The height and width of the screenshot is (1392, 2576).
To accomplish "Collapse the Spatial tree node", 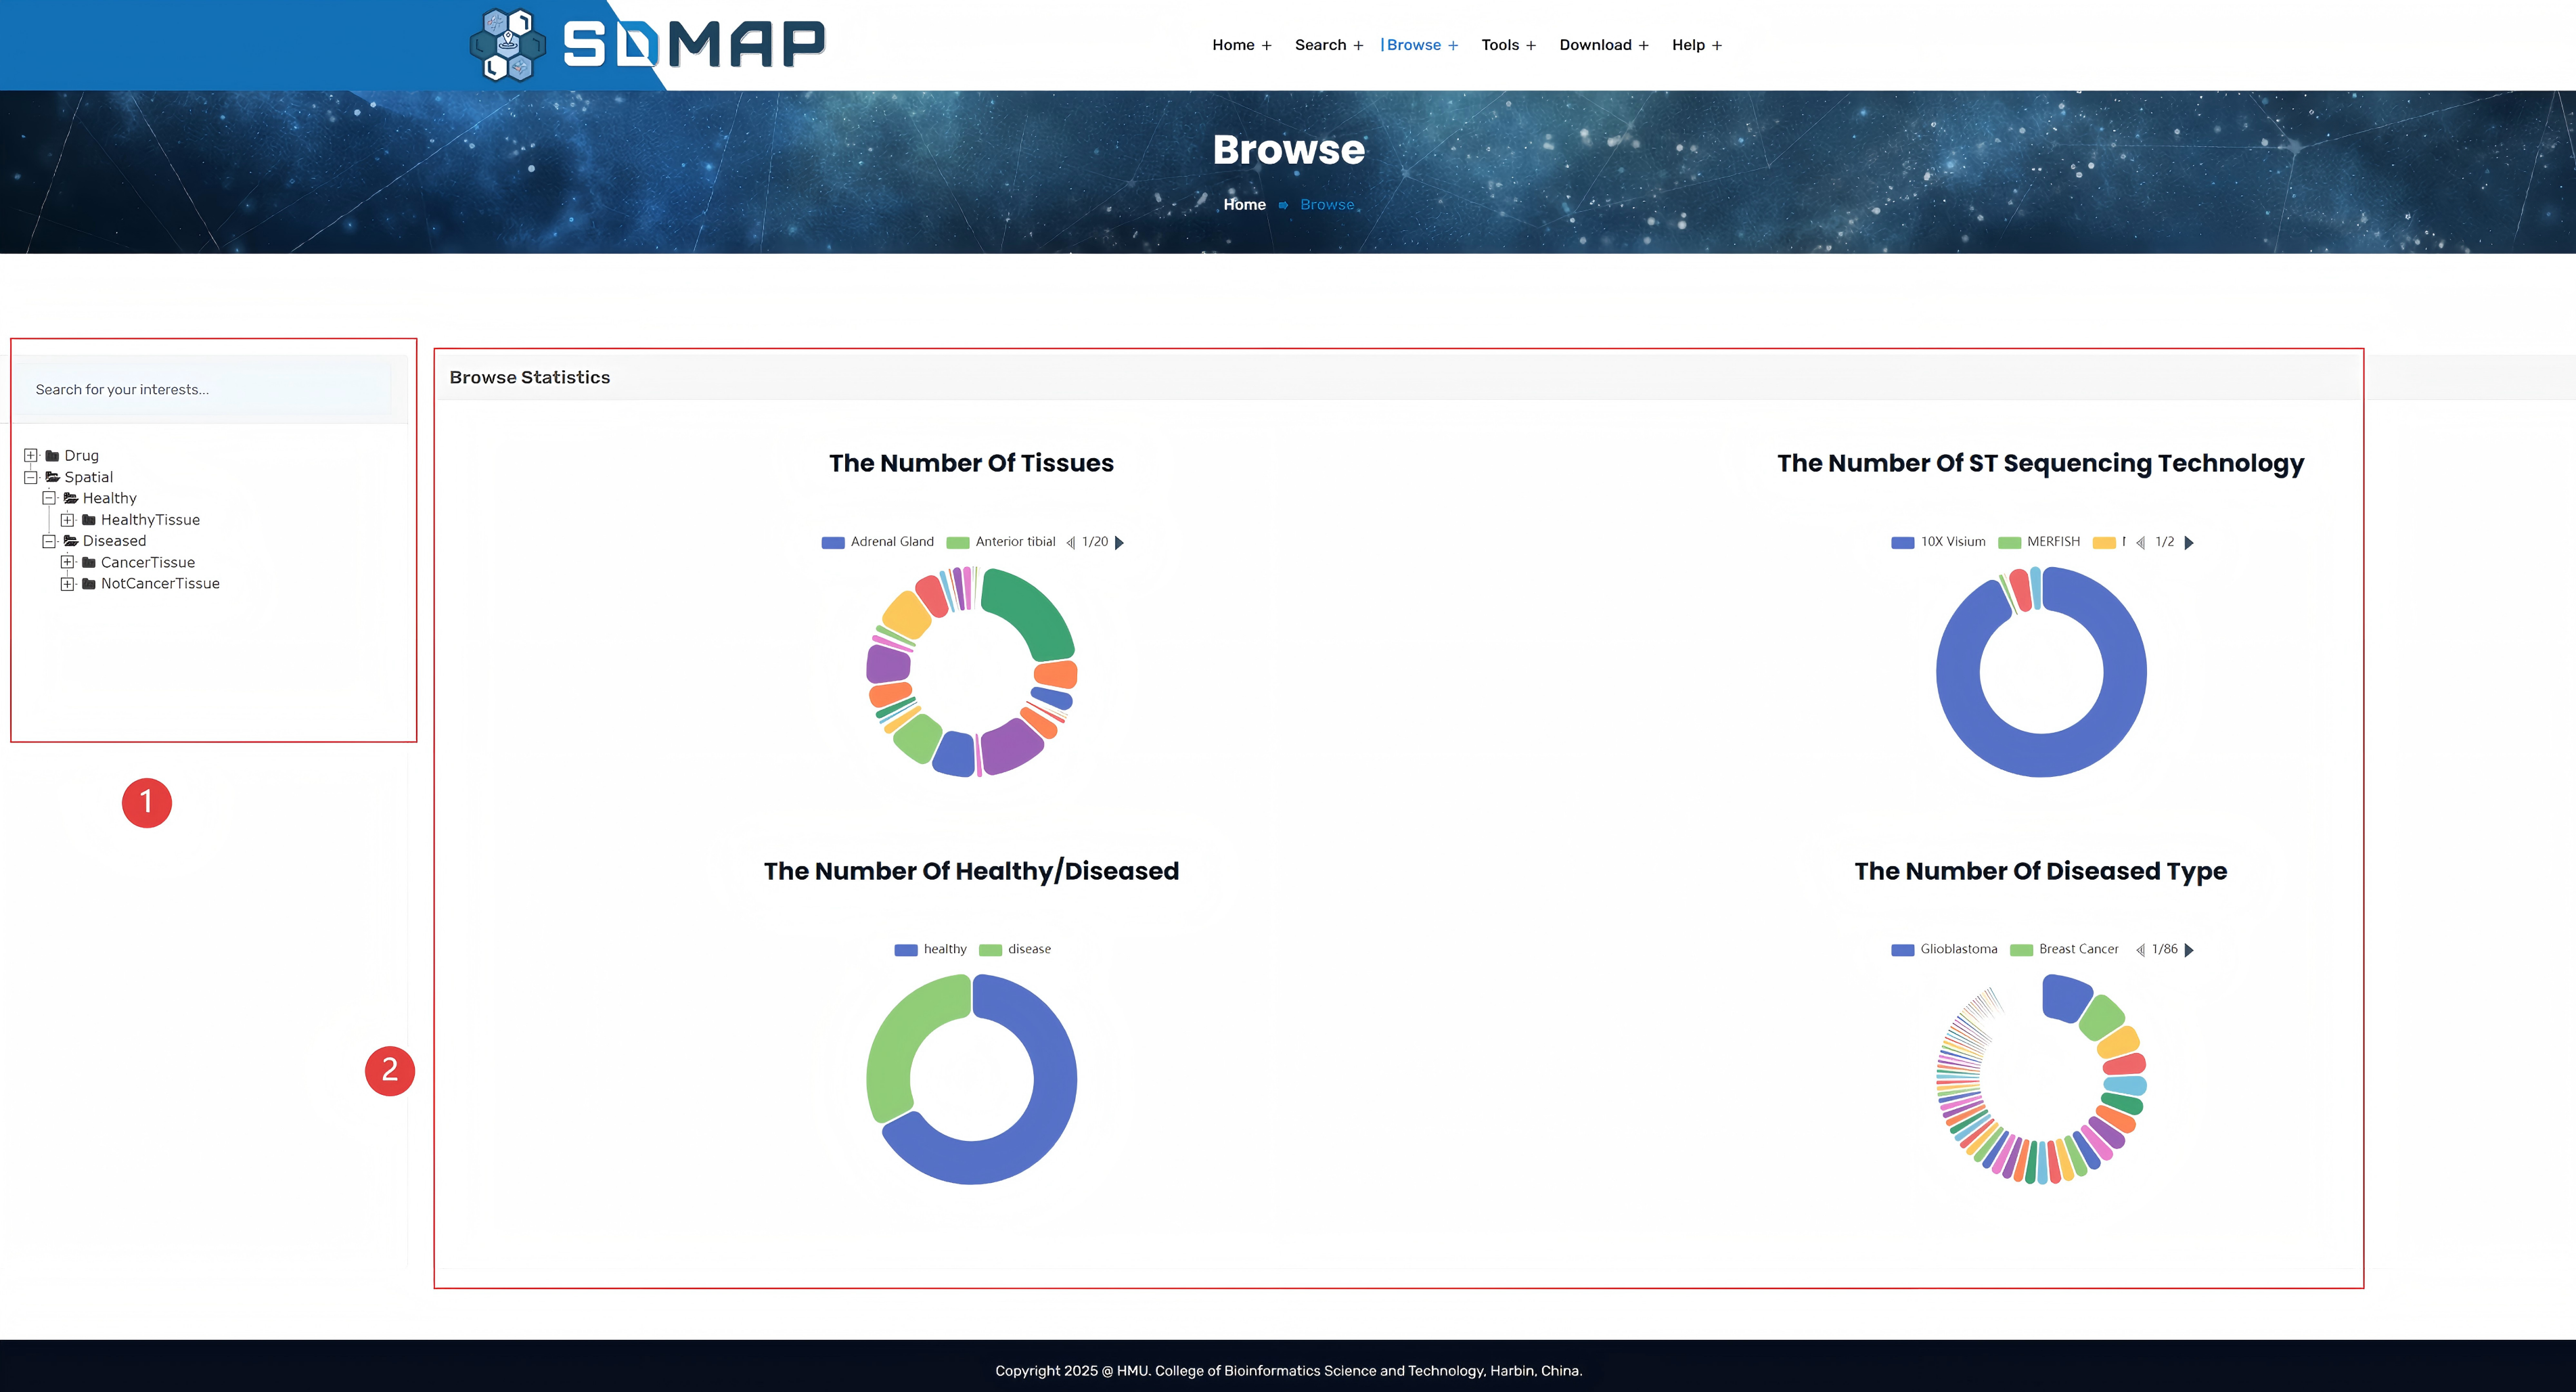I will 31,477.
